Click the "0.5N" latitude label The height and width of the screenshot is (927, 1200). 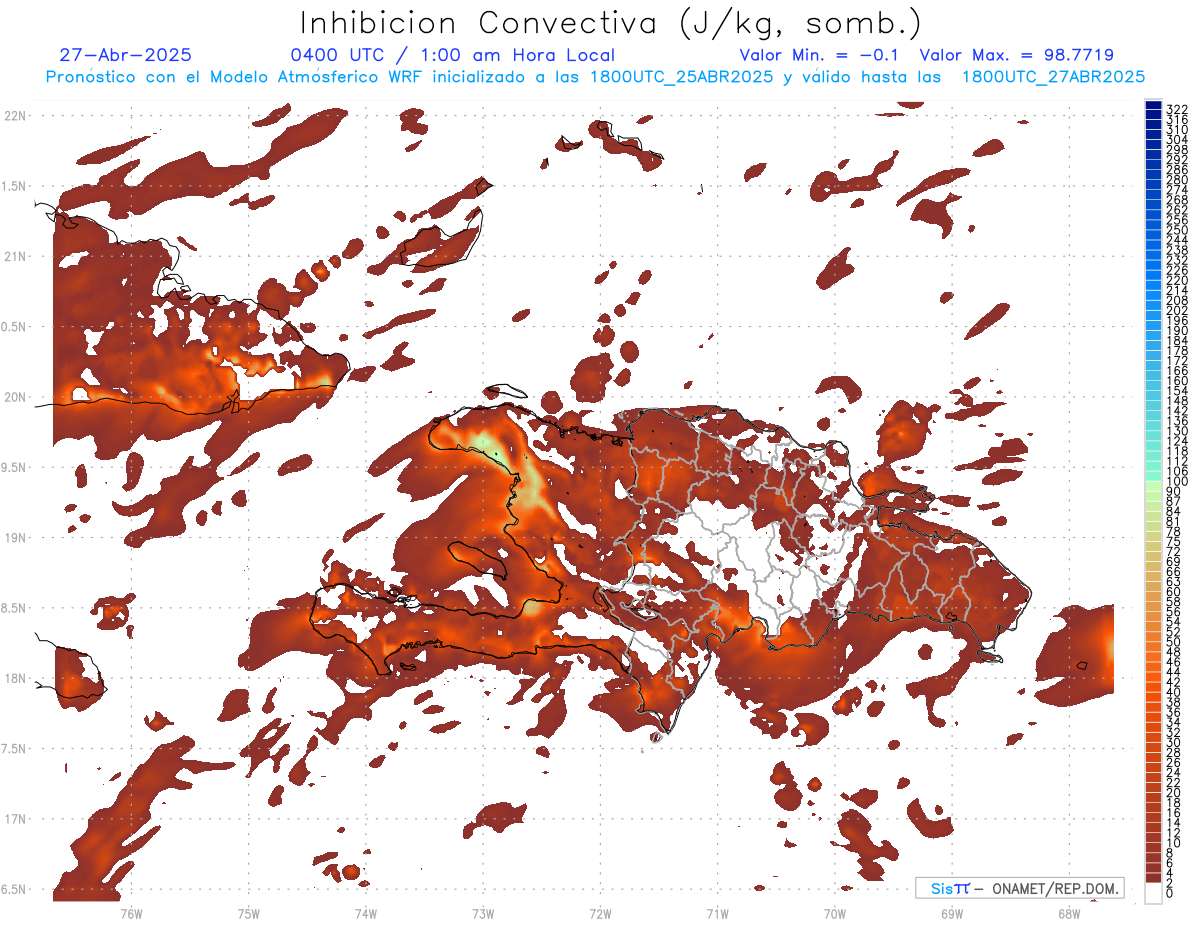[x=15, y=327]
